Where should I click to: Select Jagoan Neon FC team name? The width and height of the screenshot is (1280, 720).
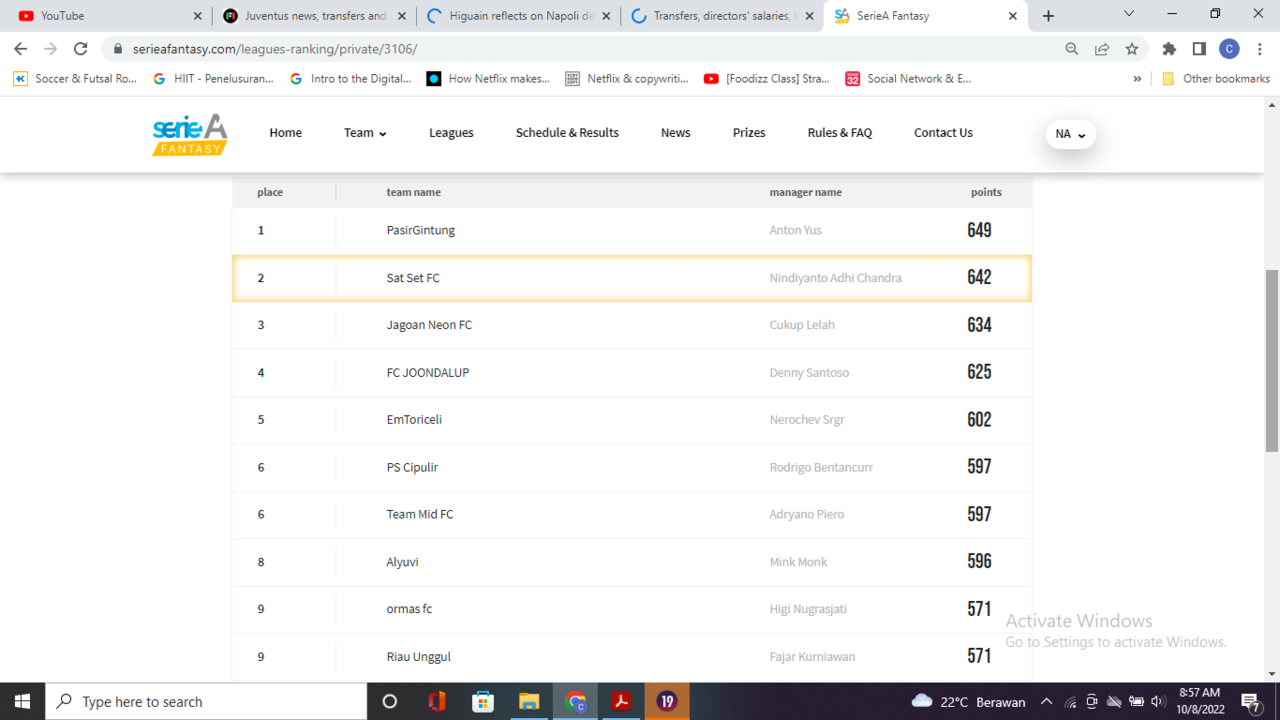429,325
